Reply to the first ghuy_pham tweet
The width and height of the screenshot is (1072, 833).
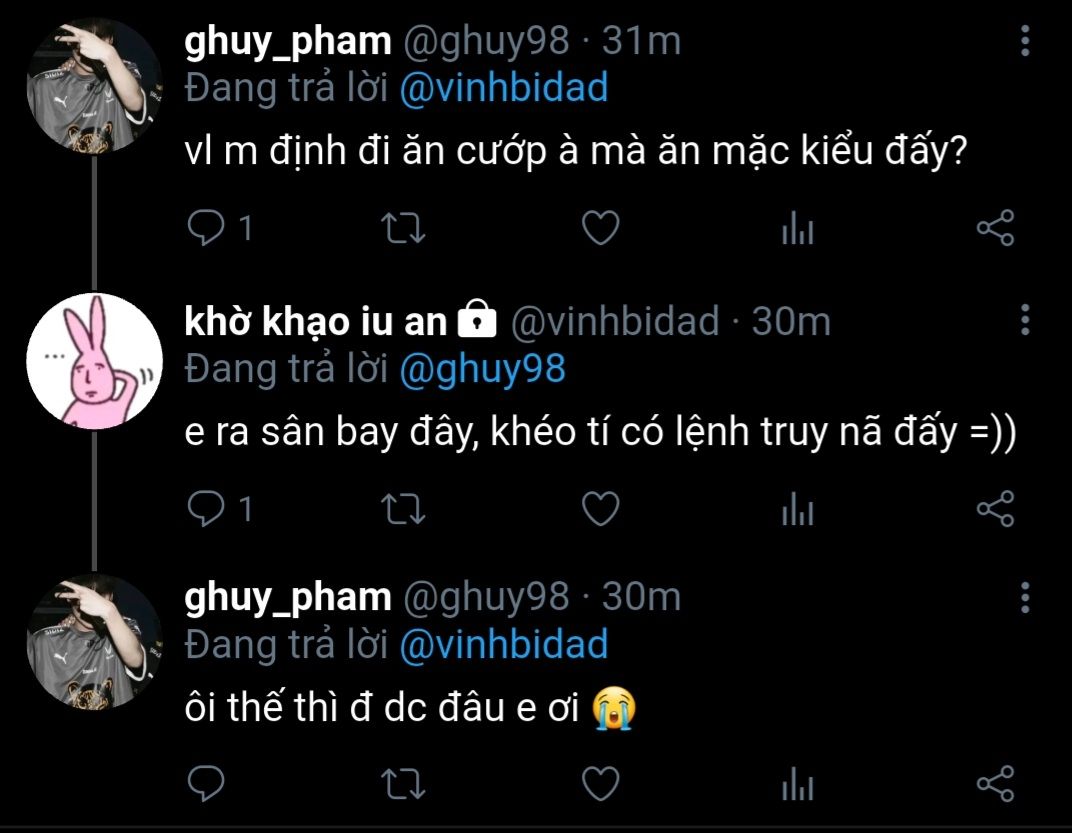(x=207, y=229)
